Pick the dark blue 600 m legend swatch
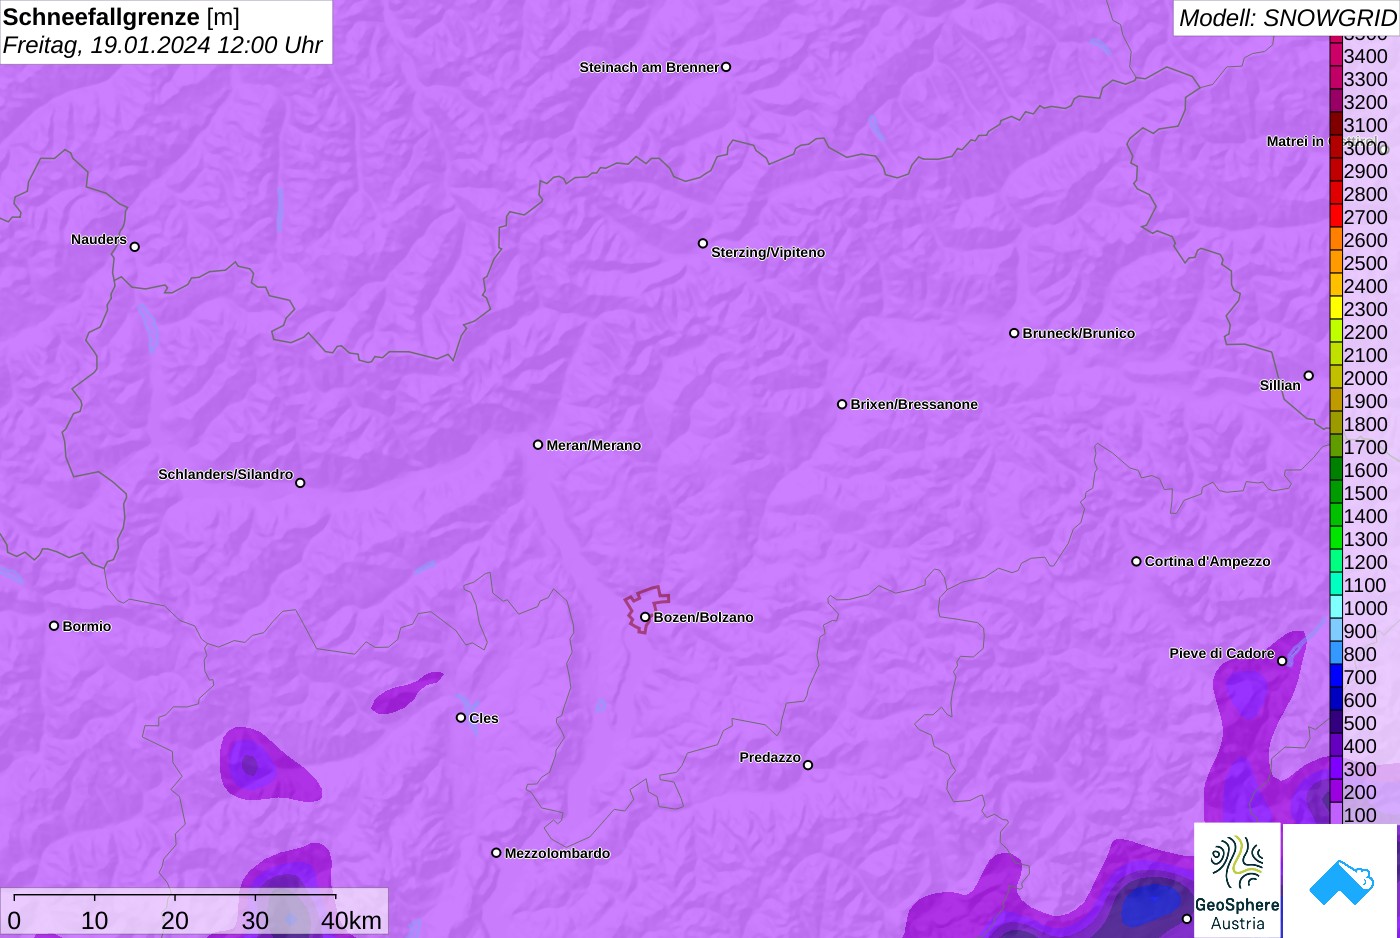 coord(1336,699)
